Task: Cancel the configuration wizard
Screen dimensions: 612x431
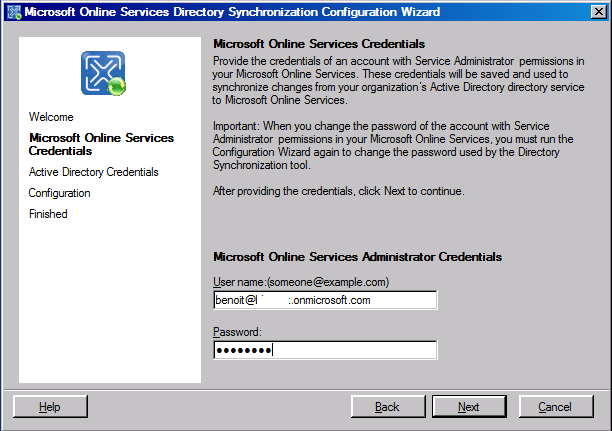Action: [555, 407]
